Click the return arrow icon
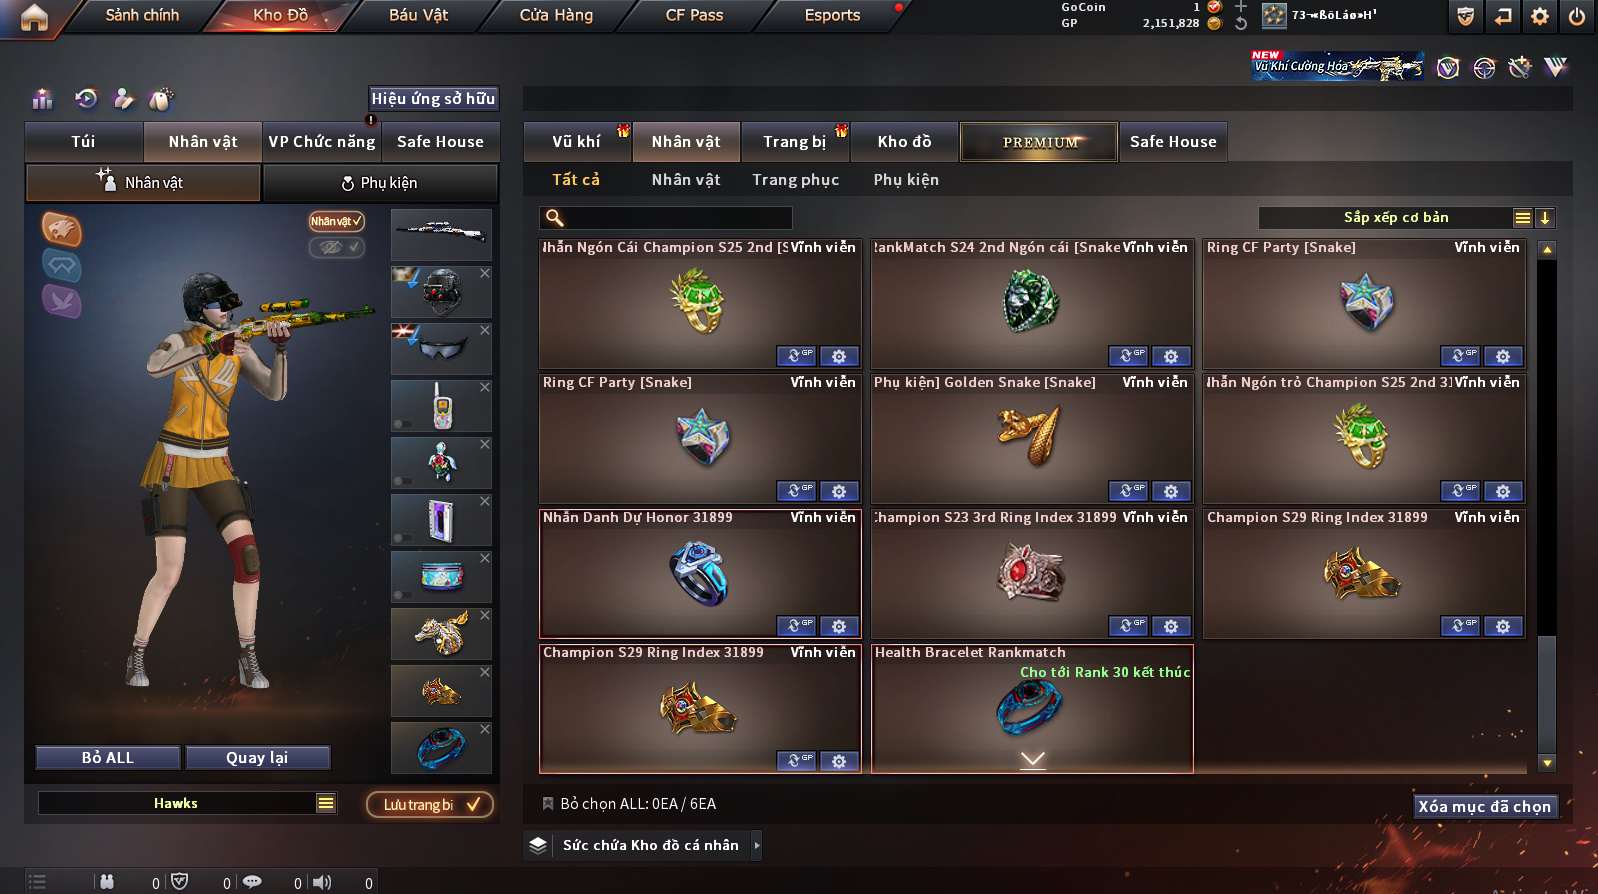 pyautogui.click(x=1503, y=16)
